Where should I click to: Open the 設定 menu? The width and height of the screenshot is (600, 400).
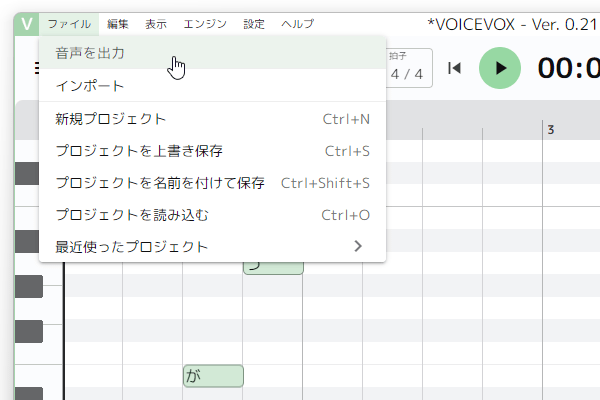coord(254,24)
